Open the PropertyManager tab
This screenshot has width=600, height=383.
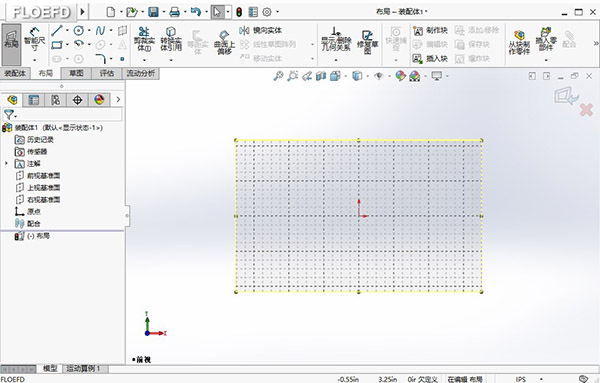(x=34, y=100)
